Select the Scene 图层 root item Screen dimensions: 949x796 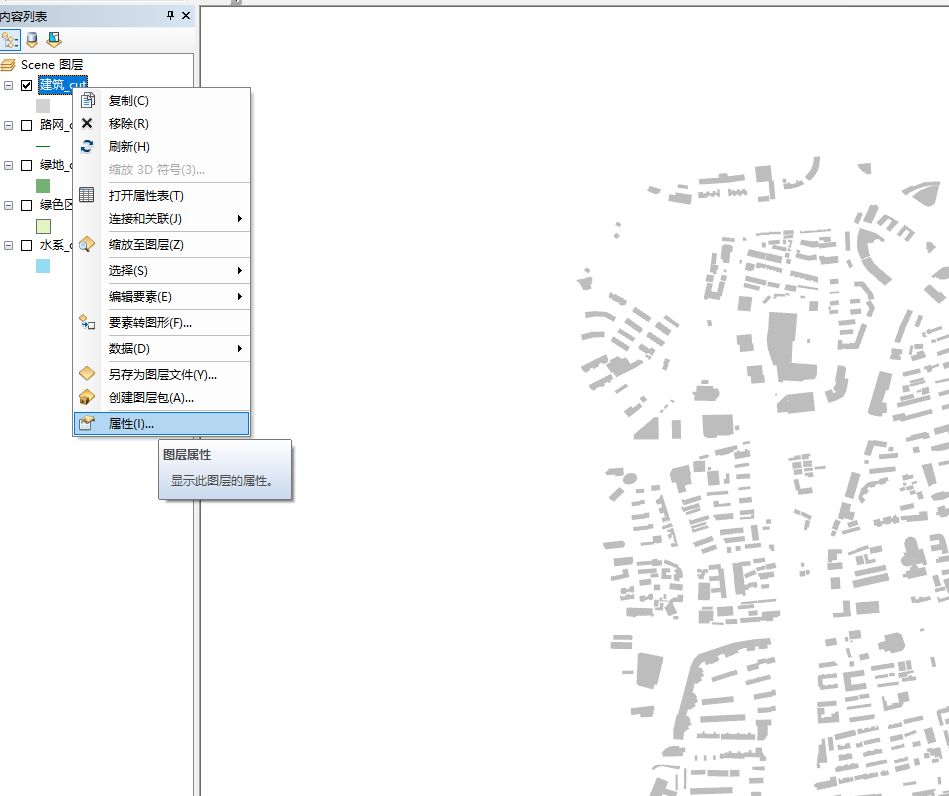click(50, 64)
